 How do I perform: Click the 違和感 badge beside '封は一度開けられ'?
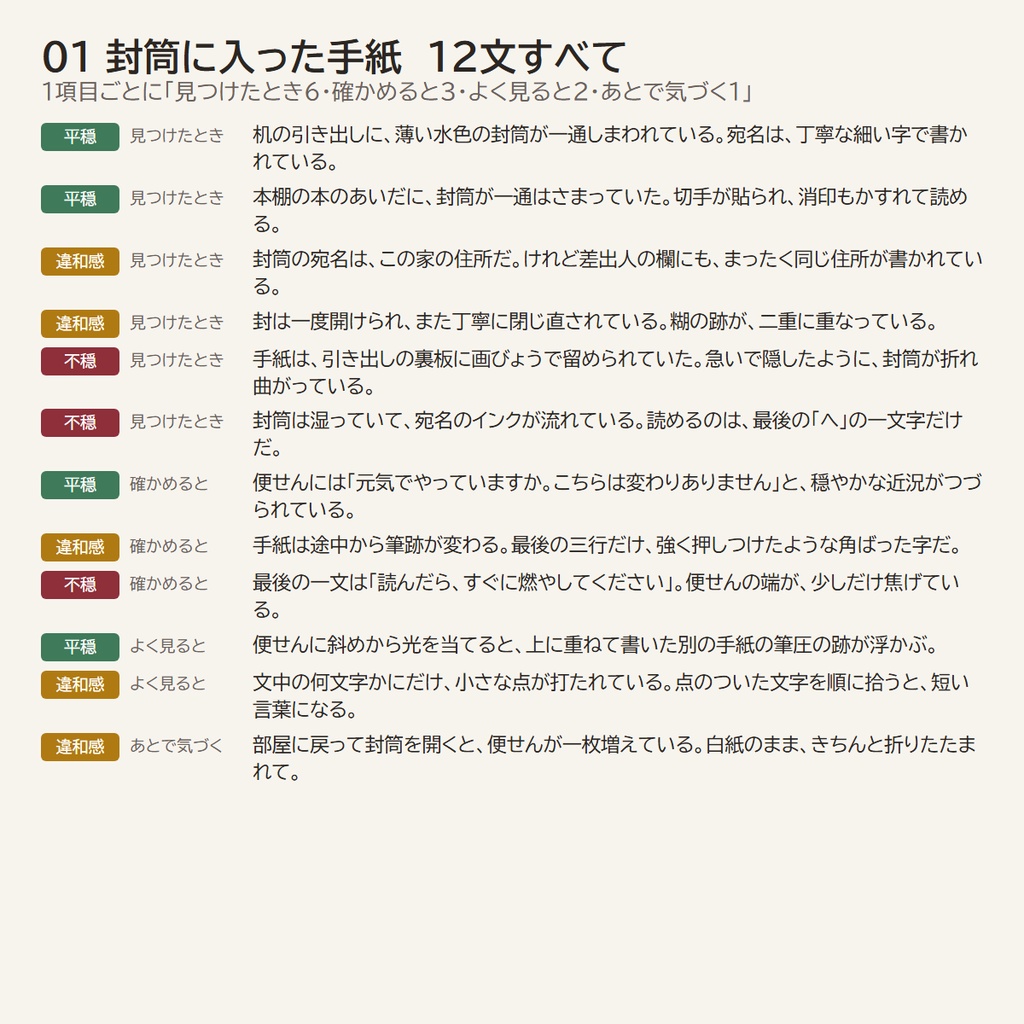coord(80,323)
